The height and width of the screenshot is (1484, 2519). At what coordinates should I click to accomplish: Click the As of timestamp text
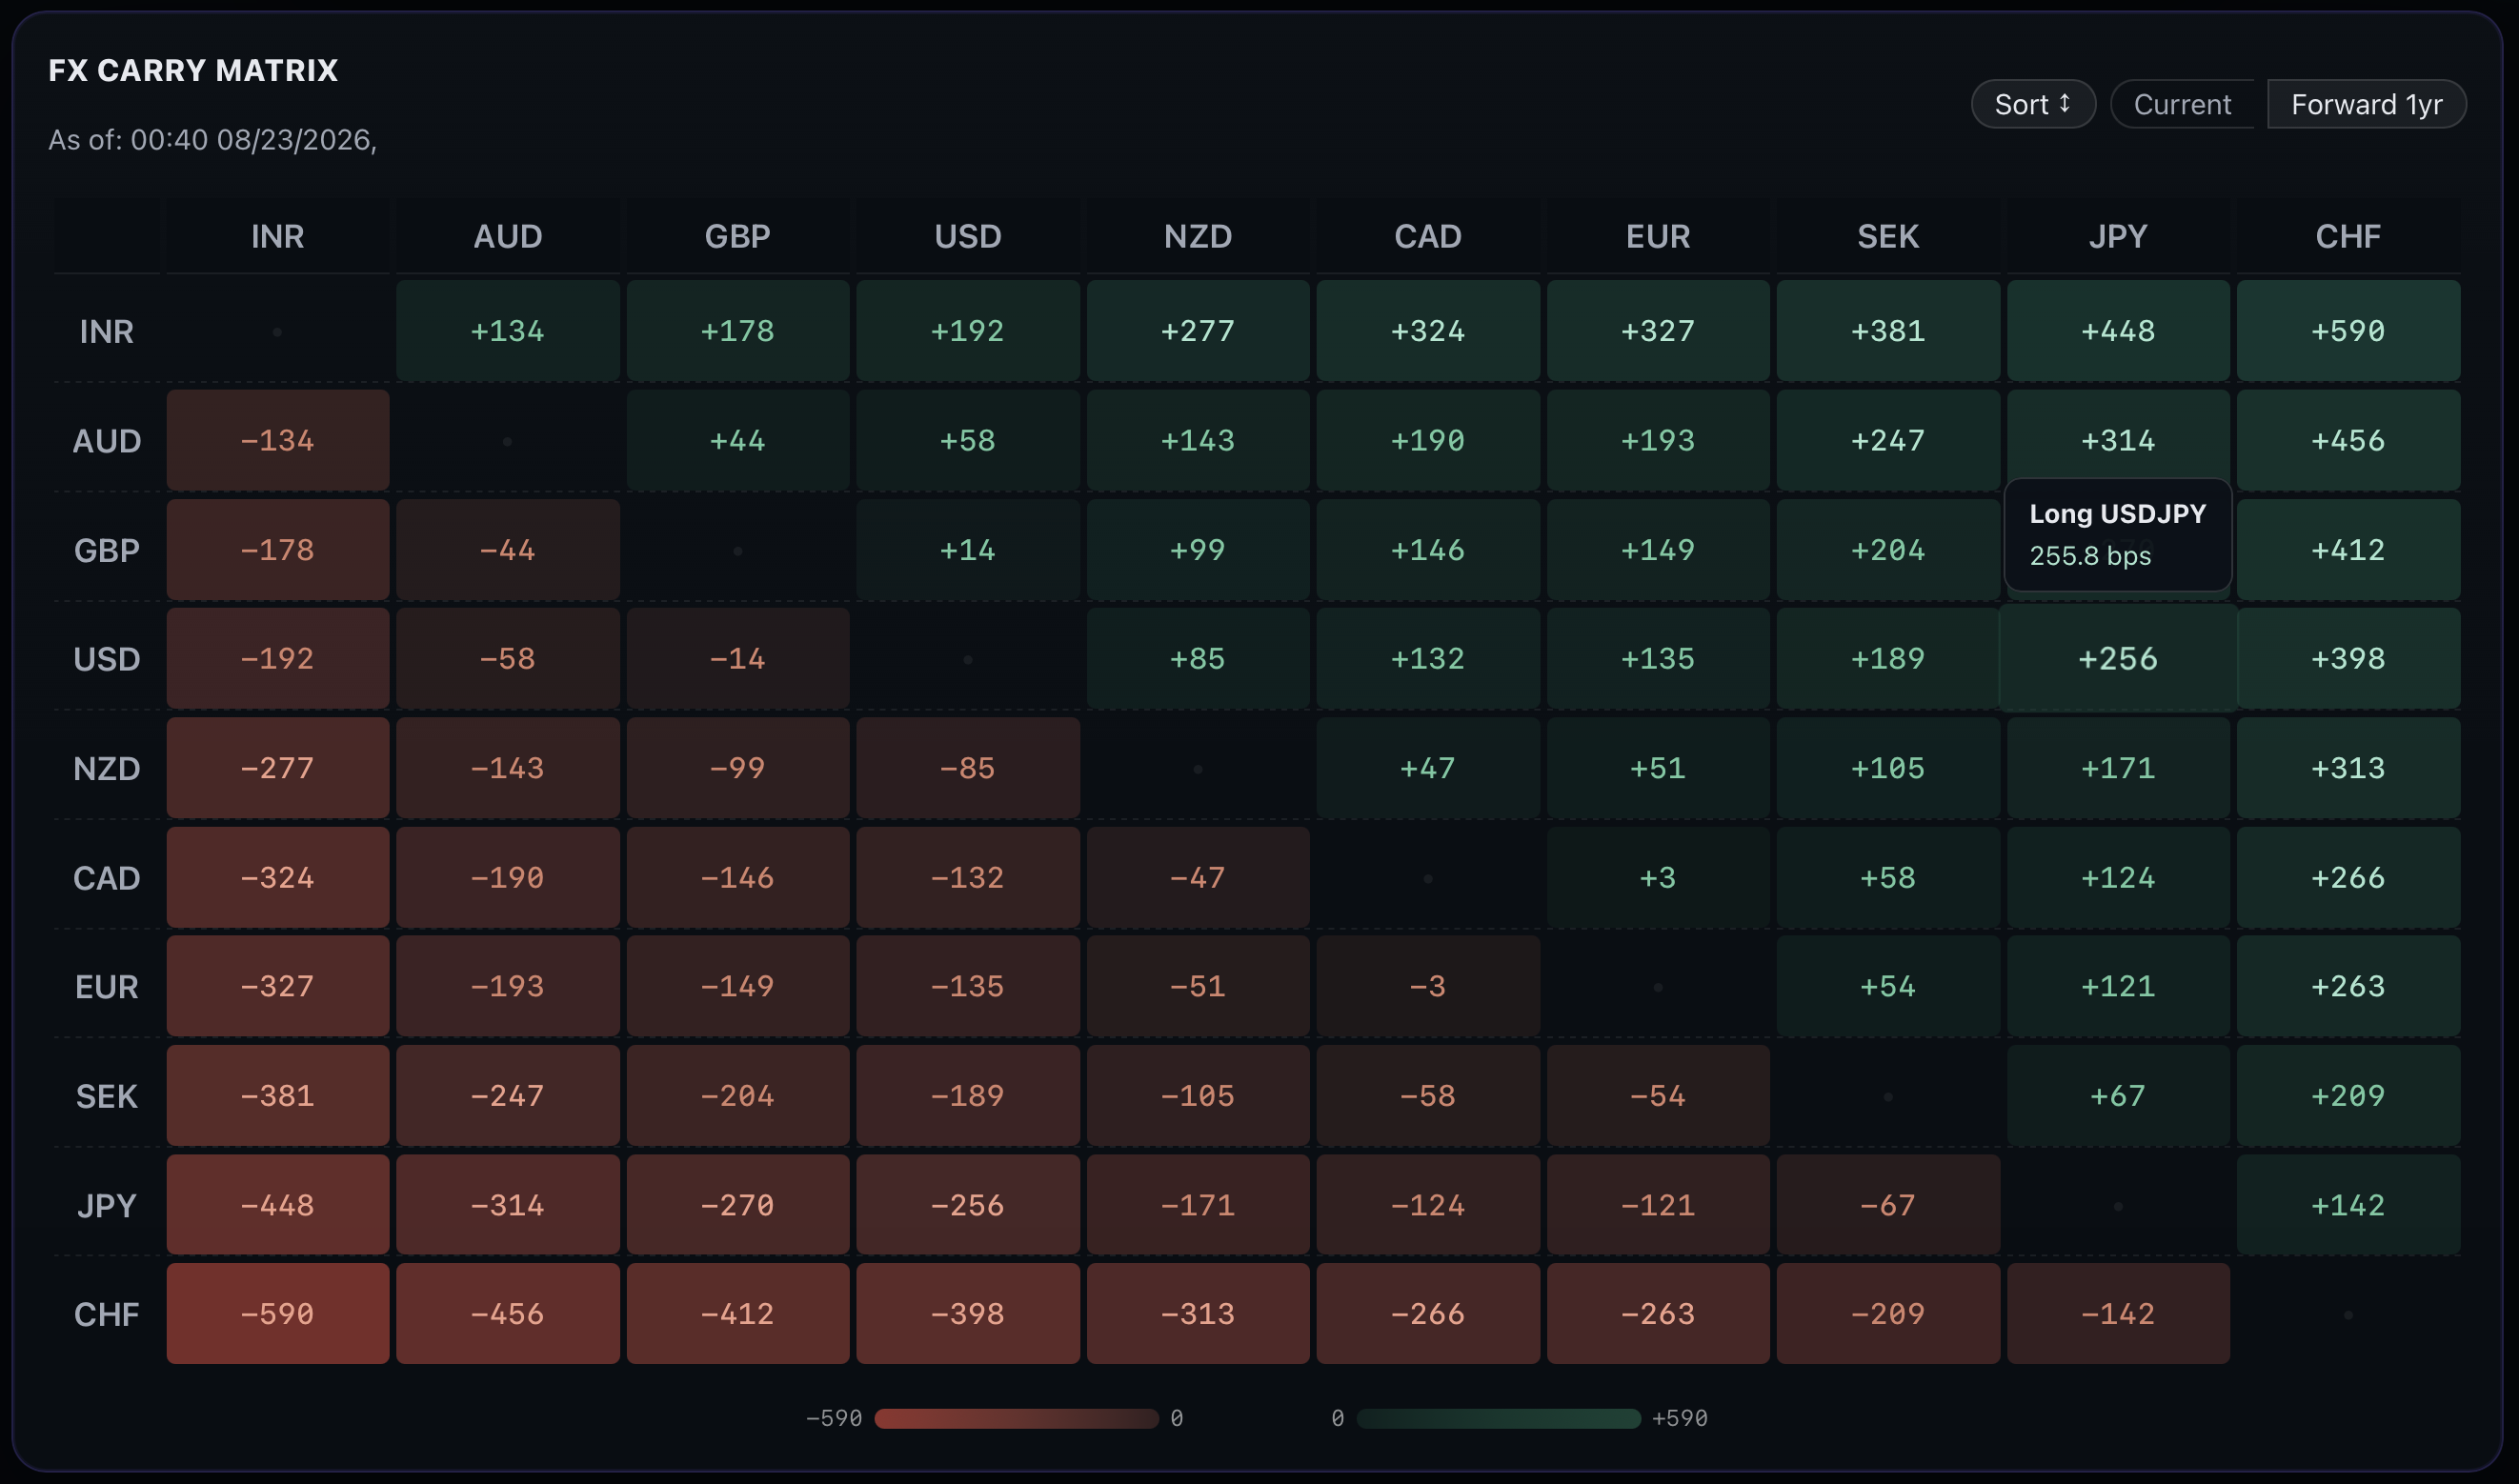click(213, 140)
